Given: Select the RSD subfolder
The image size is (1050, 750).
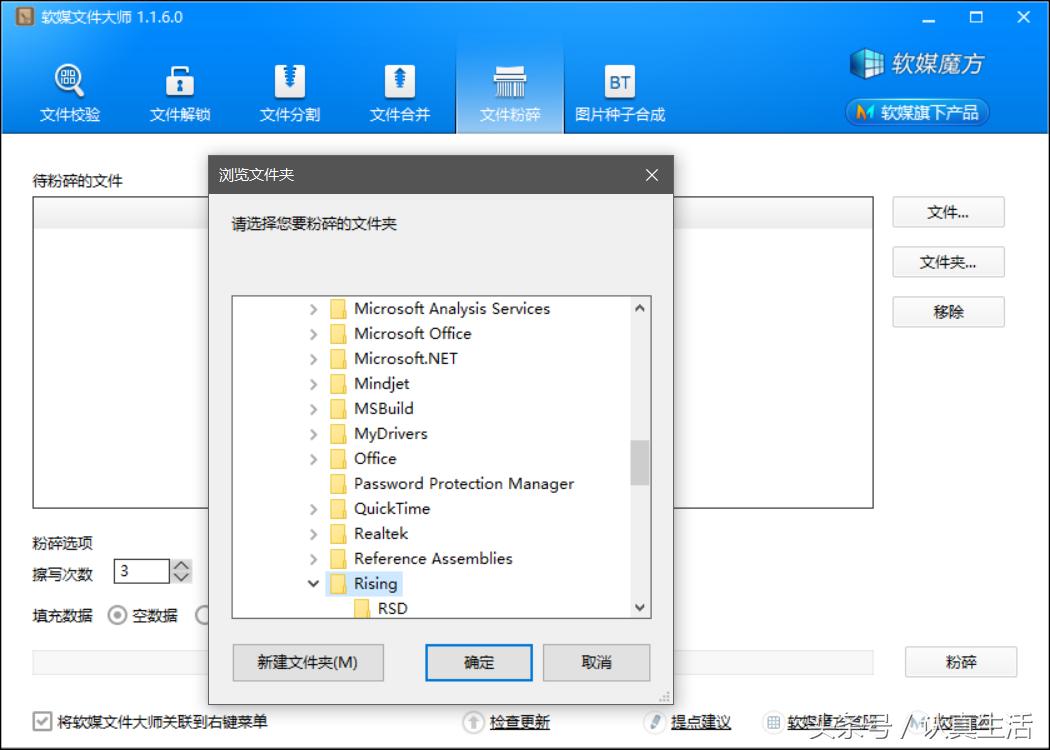Looking at the screenshot, I should (381, 608).
